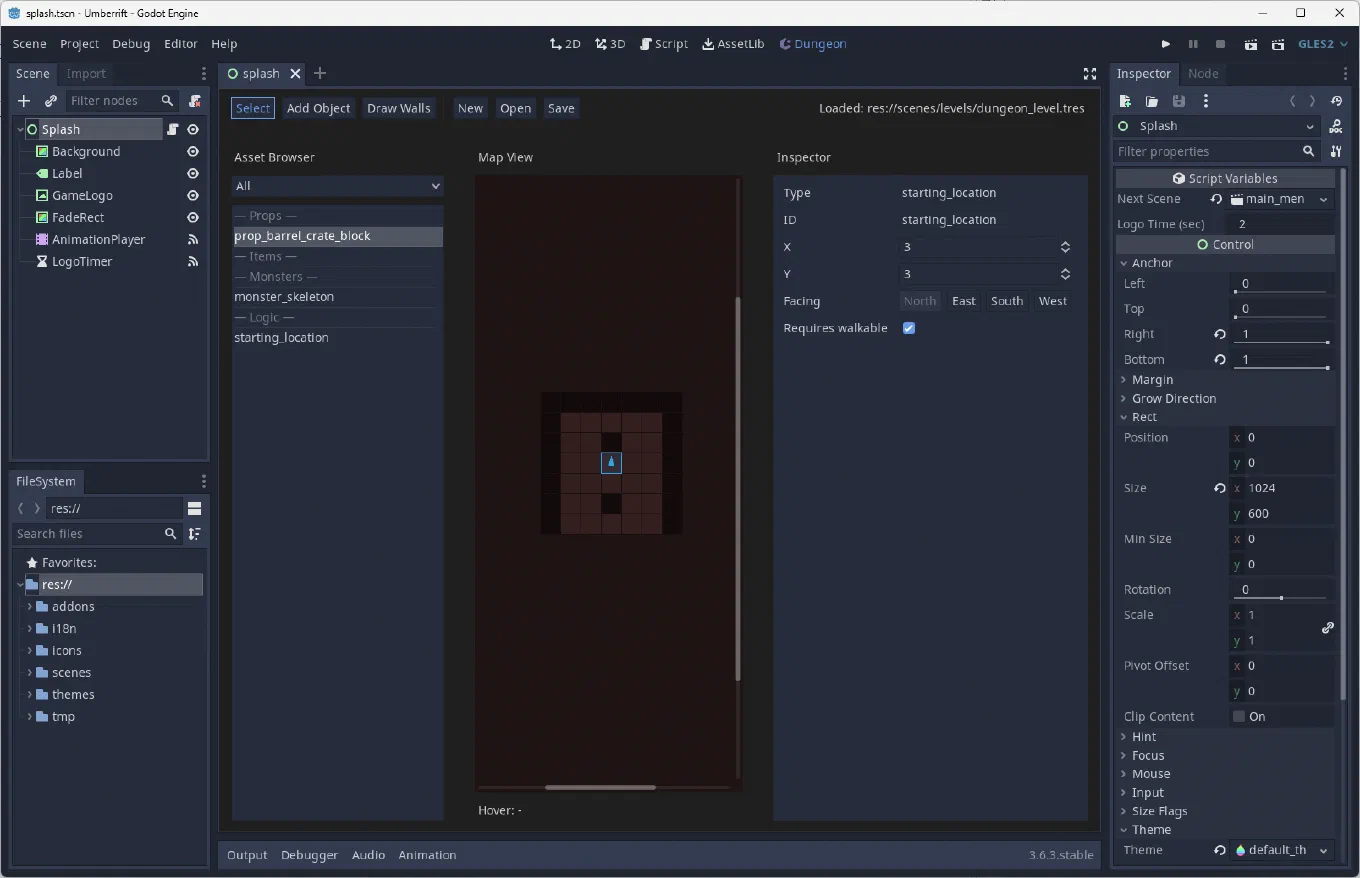Screen dimensions: 1360x878
Task: Open the Debug menu
Action: (x=131, y=44)
